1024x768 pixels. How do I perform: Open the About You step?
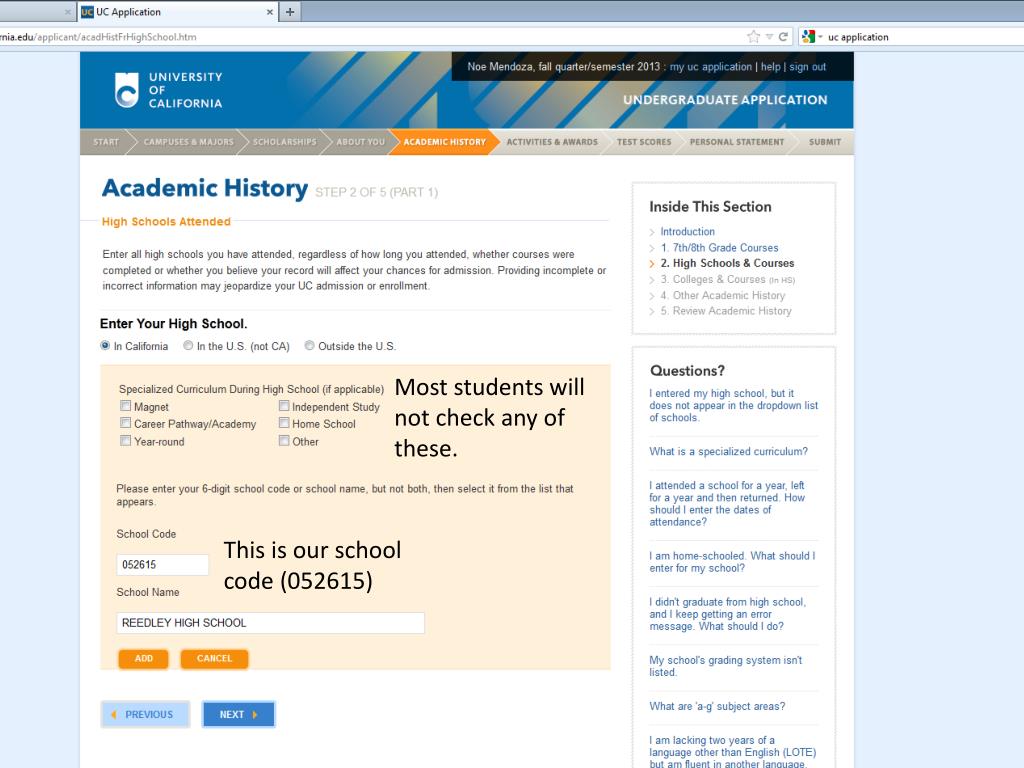point(360,142)
